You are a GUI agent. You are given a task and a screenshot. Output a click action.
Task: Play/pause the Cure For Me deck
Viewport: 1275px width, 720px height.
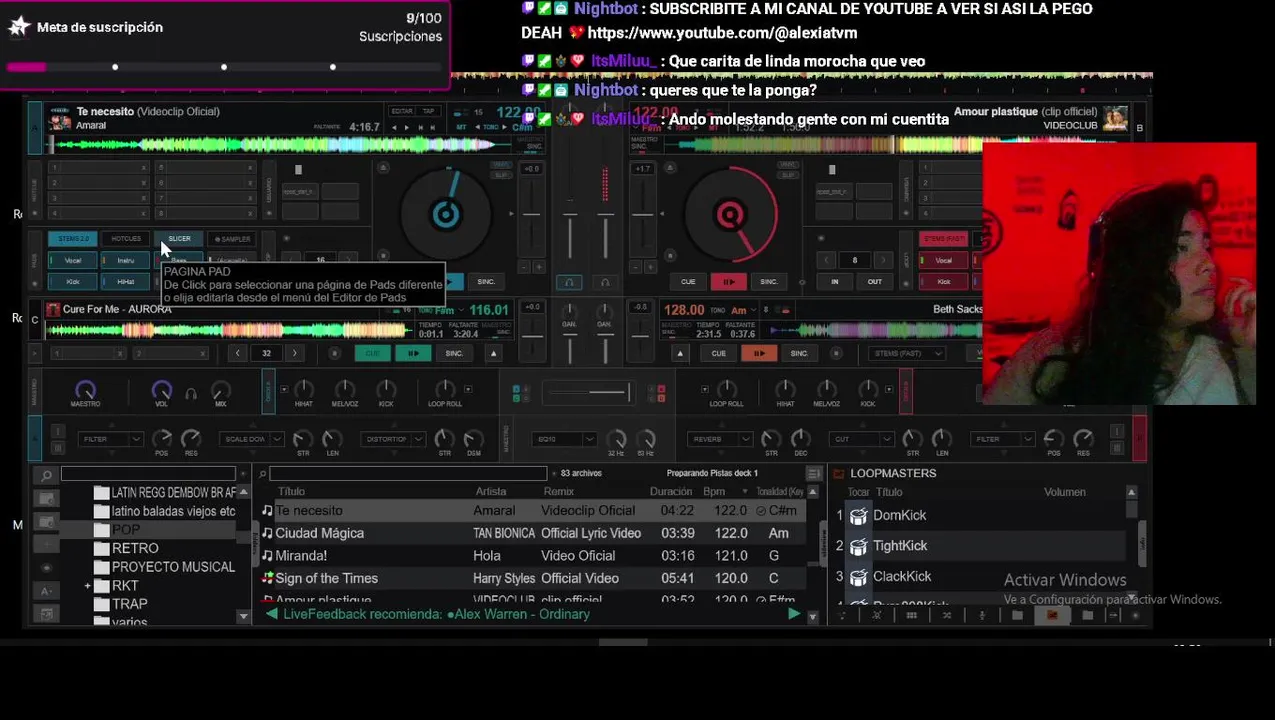tap(413, 353)
